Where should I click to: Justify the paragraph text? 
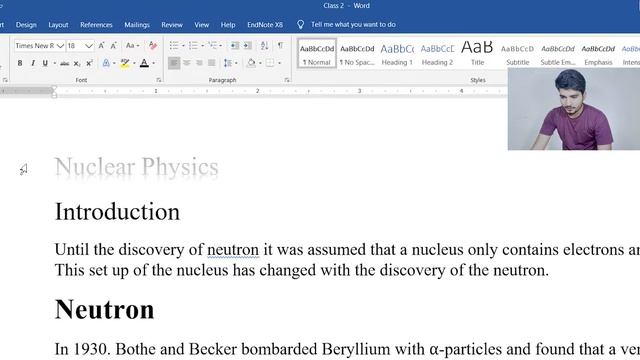211,63
